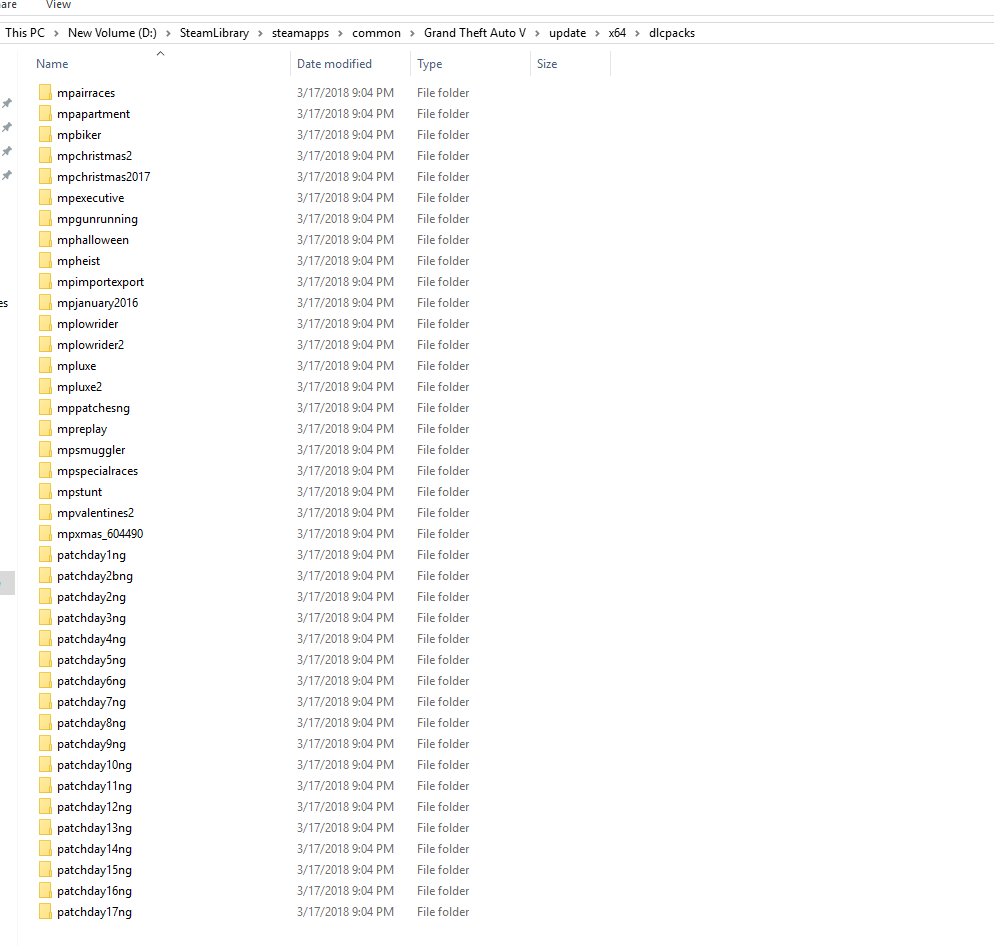The image size is (994, 946).
Task: Navigate to Grand Theft Auto V breadcrumb
Action: click(475, 33)
